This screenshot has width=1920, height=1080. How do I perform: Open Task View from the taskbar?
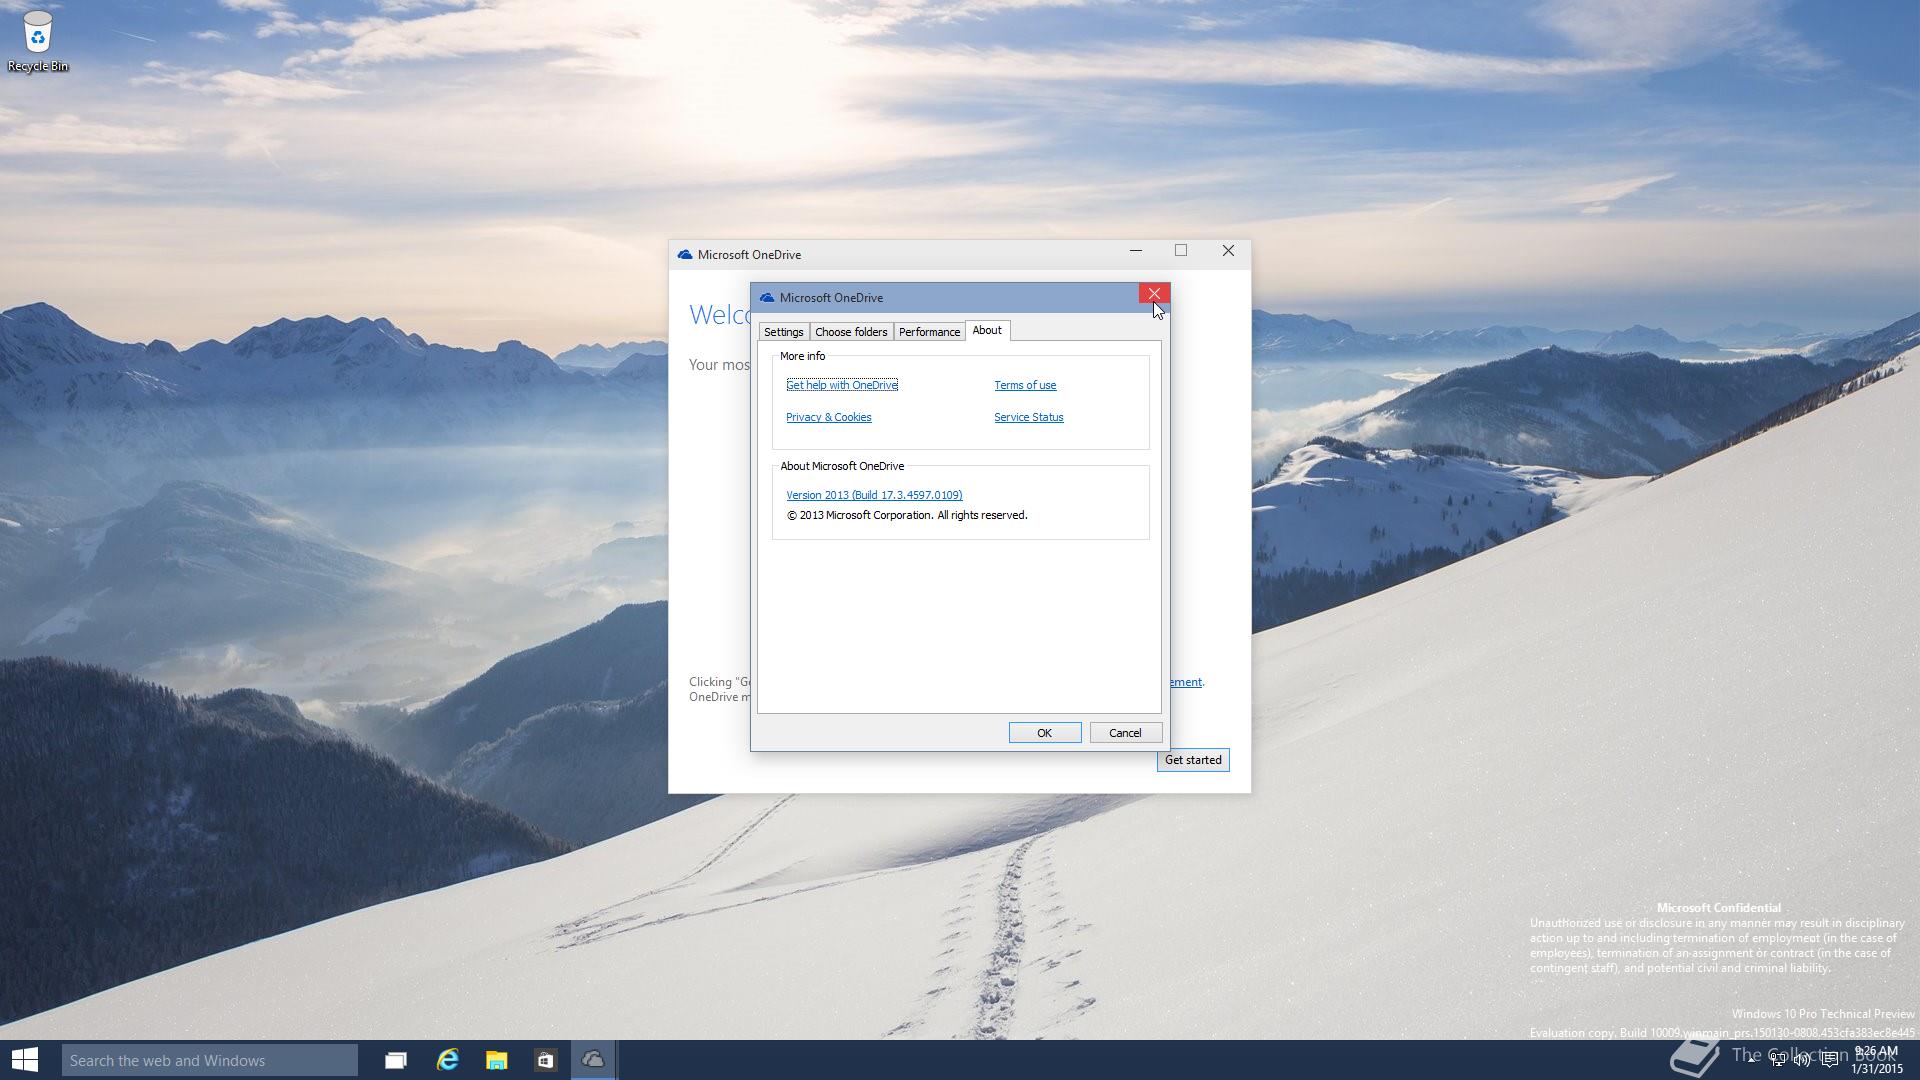(396, 1060)
